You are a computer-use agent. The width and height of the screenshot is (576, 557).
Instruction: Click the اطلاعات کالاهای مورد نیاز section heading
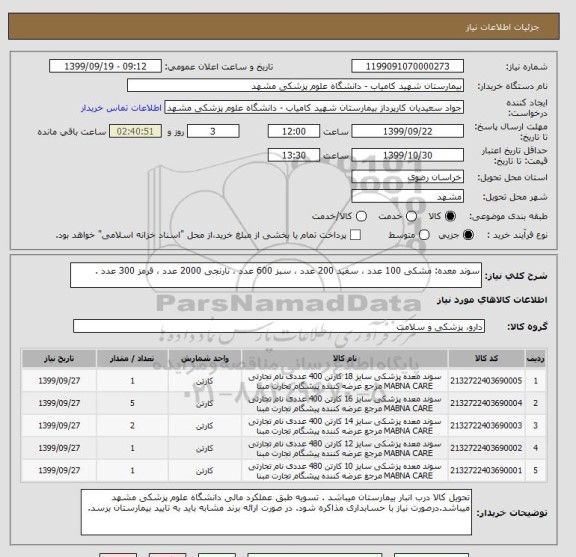492,300
